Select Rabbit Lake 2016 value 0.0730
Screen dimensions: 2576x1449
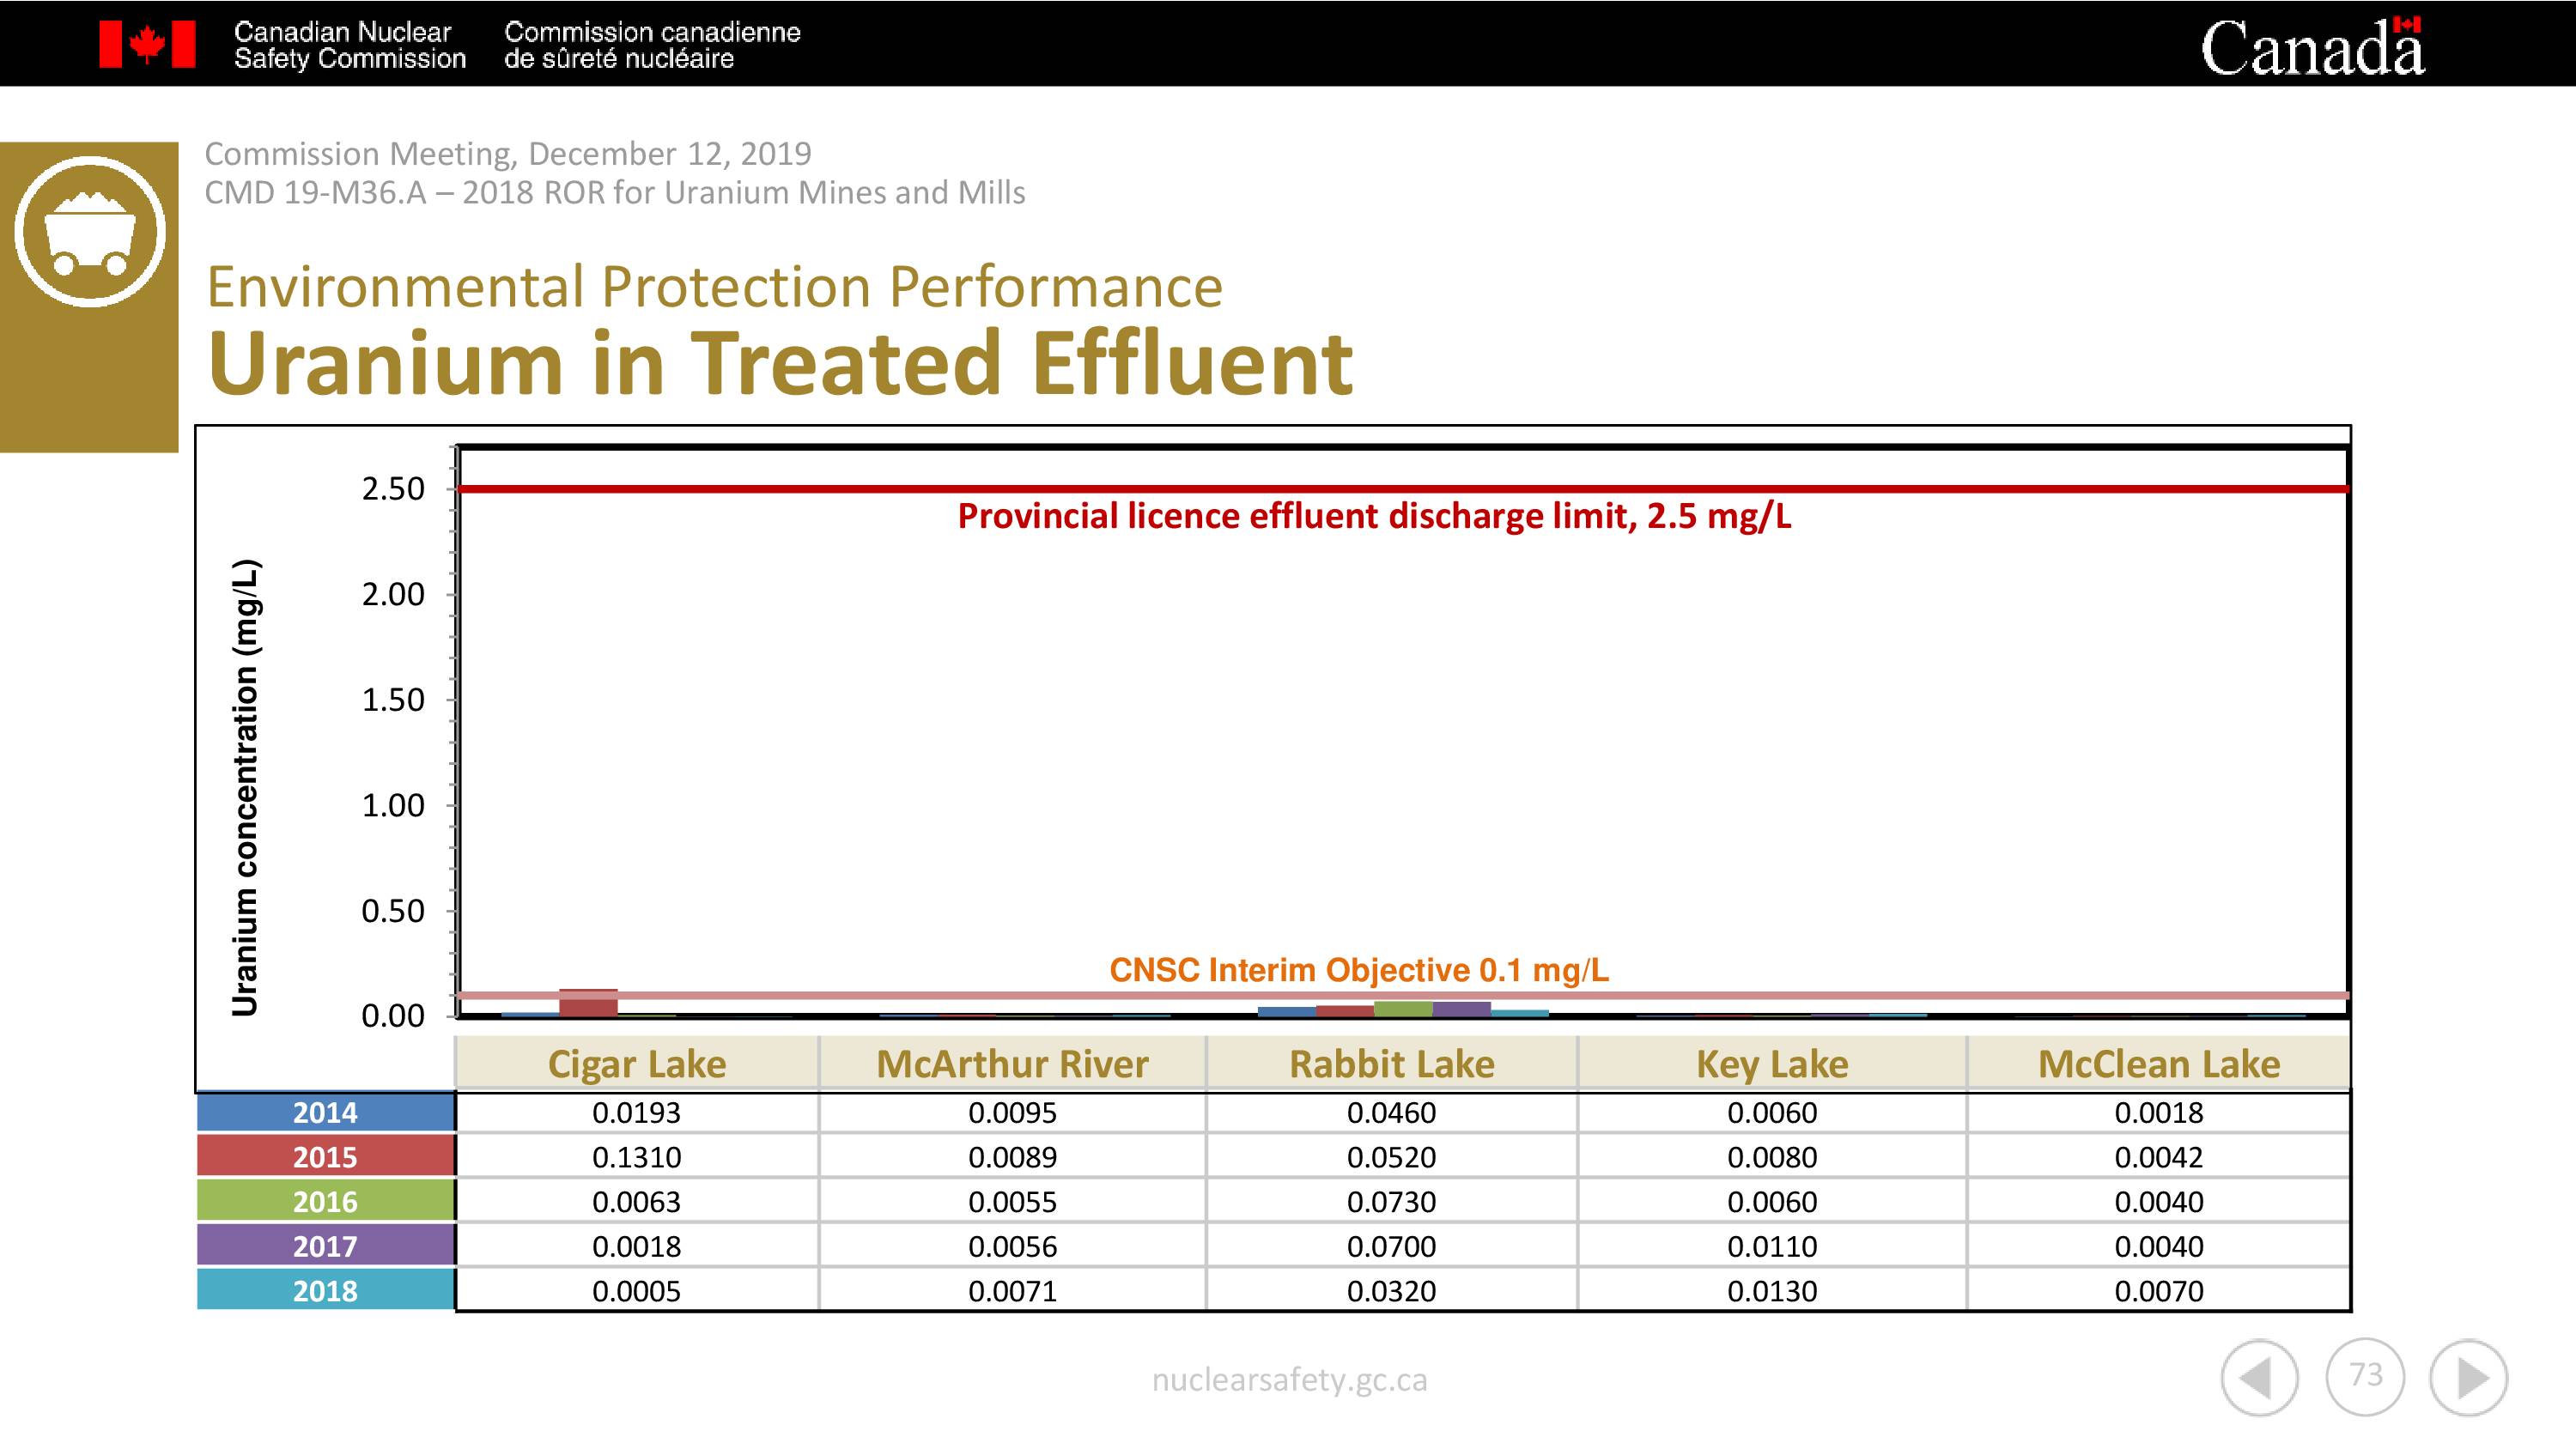1392,1201
